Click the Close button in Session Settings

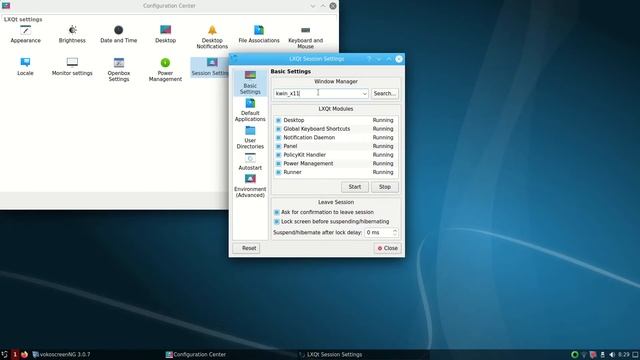click(x=388, y=248)
